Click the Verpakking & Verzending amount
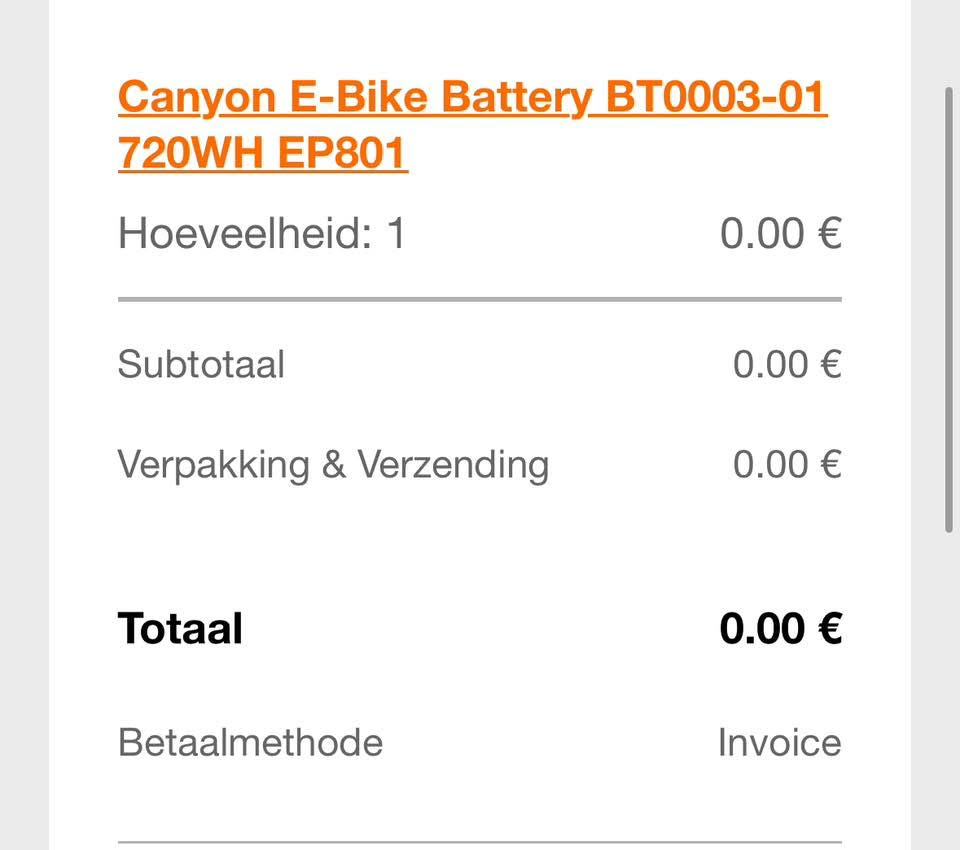The image size is (960, 850). coord(787,464)
